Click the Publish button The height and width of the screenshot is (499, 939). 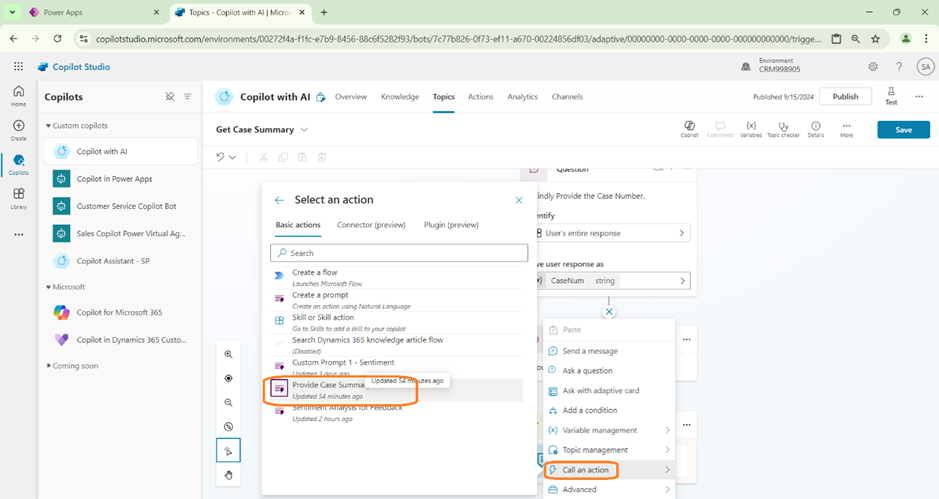(x=845, y=97)
